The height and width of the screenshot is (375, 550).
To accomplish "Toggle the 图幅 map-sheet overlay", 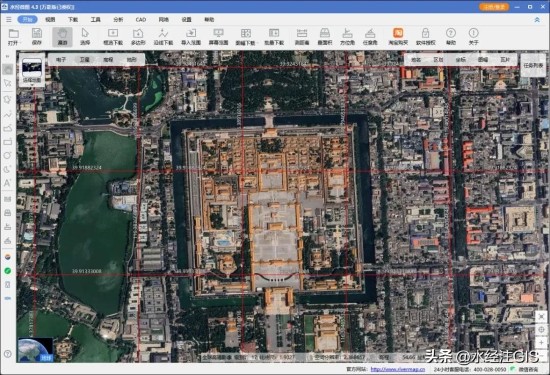I will 483,60.
